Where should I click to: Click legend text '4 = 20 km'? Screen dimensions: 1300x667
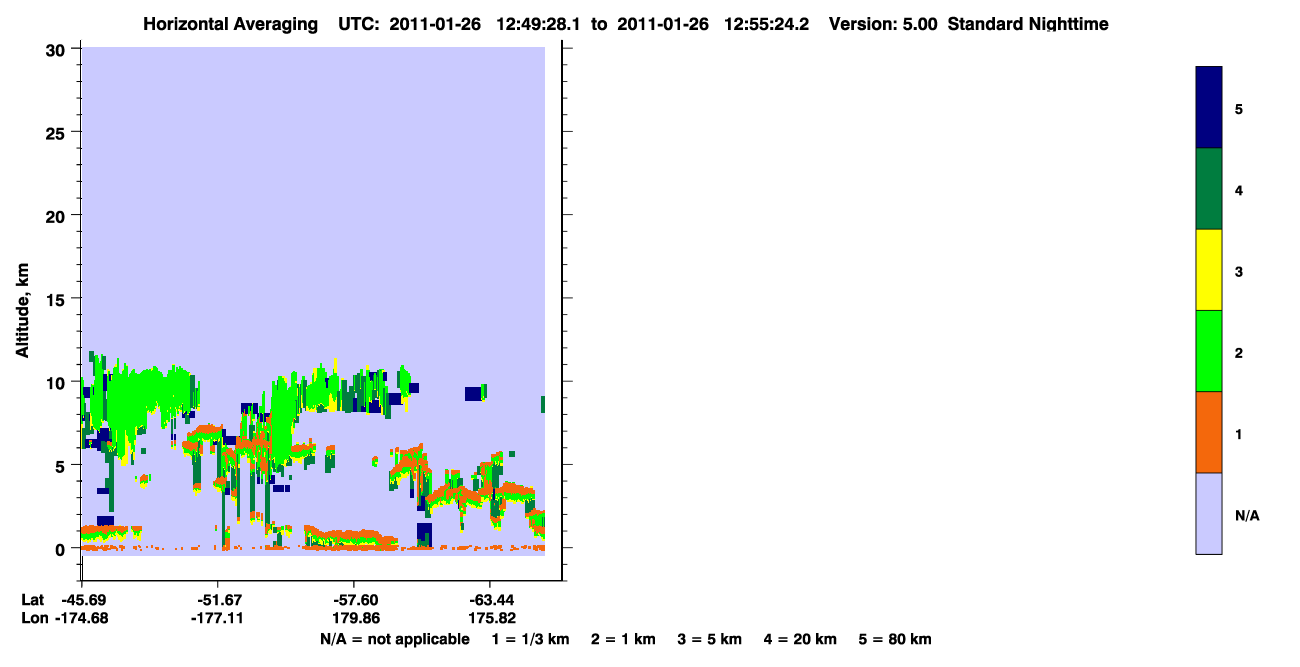[802, 639]
